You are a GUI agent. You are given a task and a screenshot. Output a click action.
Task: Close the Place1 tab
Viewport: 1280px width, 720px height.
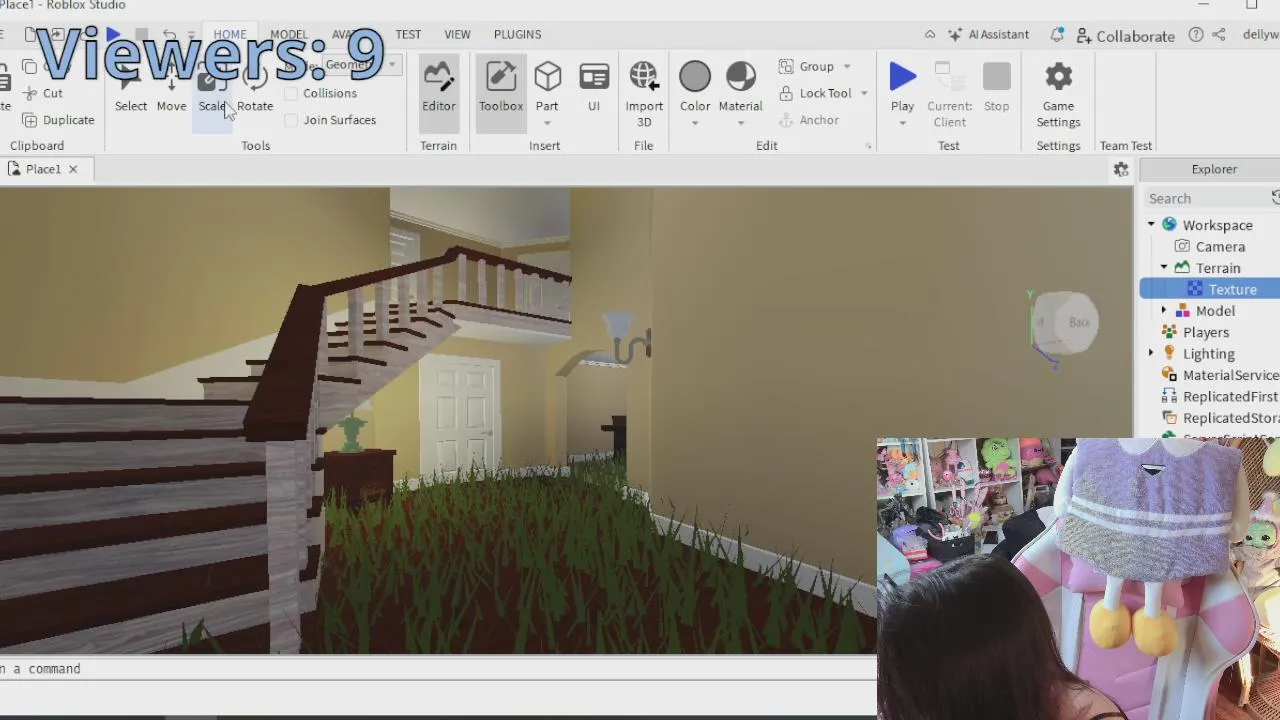point(73,169)
